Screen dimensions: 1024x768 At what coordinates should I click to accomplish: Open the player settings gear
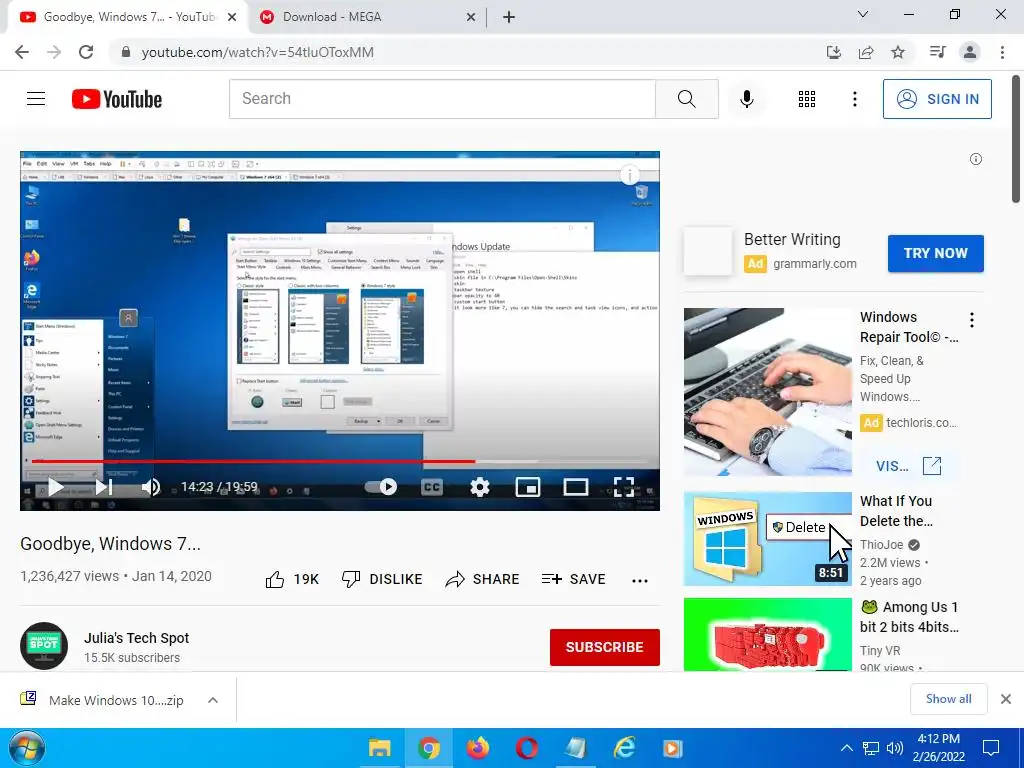coord(480,487)
